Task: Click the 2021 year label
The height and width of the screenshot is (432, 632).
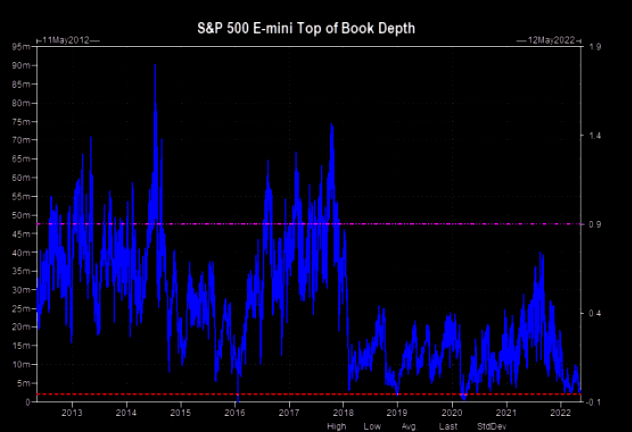Action: click(506, 413)
